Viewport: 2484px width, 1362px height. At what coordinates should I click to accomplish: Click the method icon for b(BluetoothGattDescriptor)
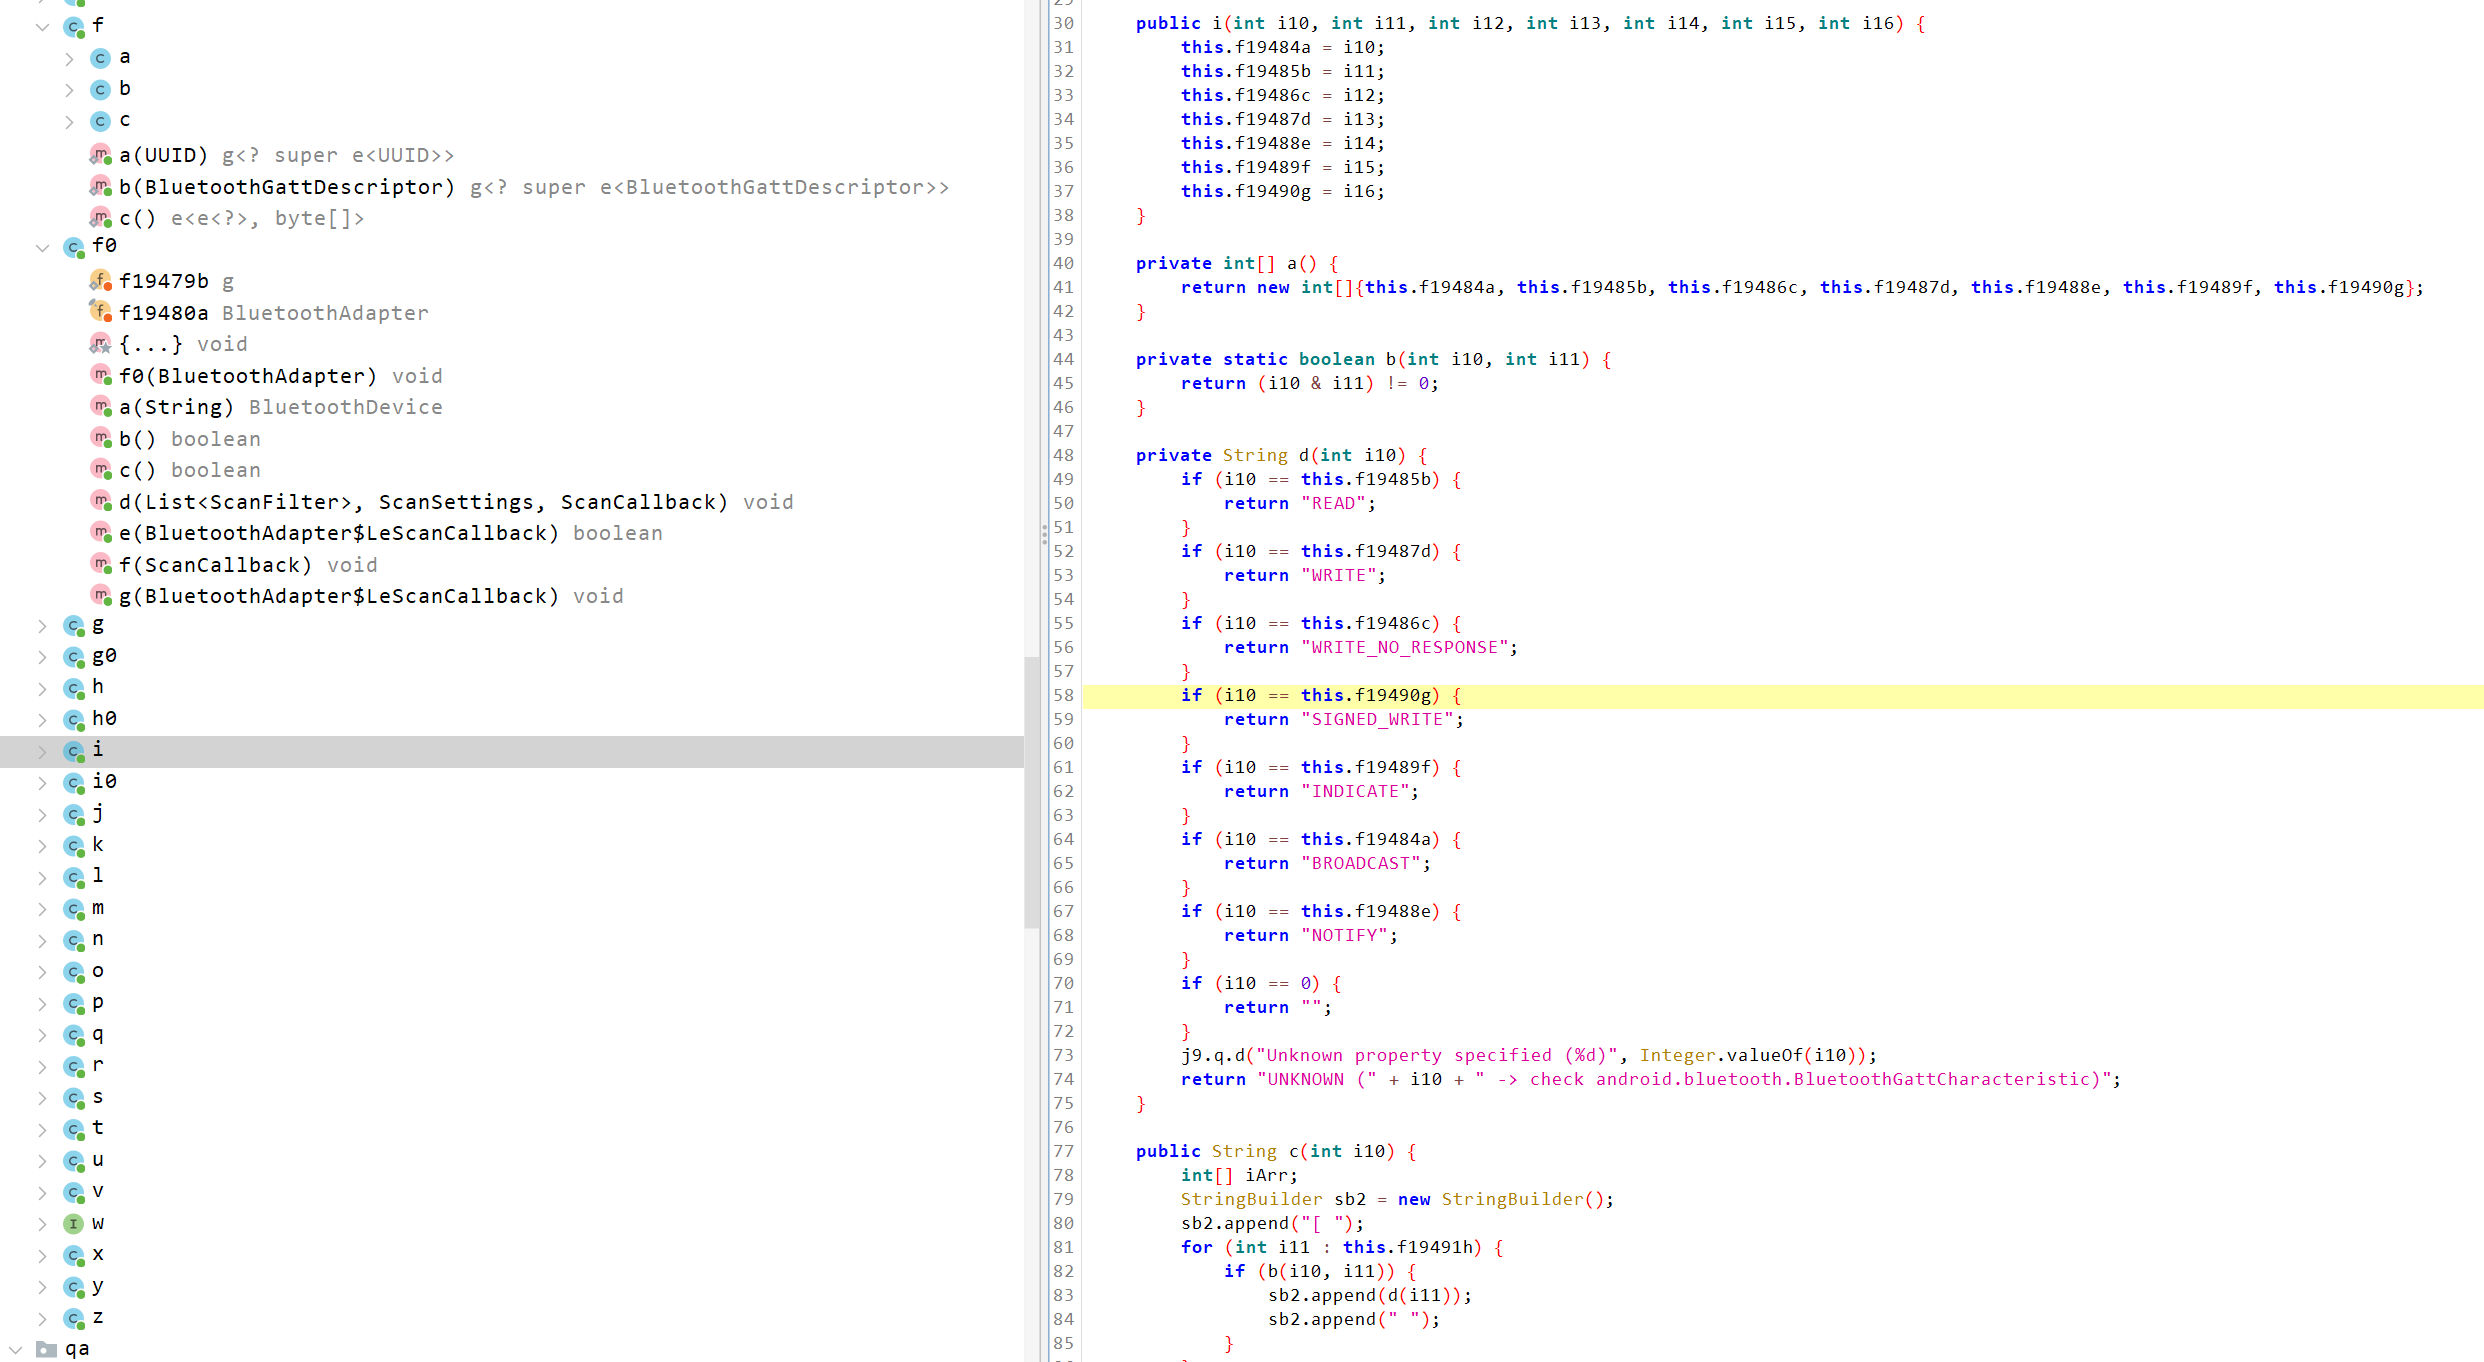[x=100, y=187]
